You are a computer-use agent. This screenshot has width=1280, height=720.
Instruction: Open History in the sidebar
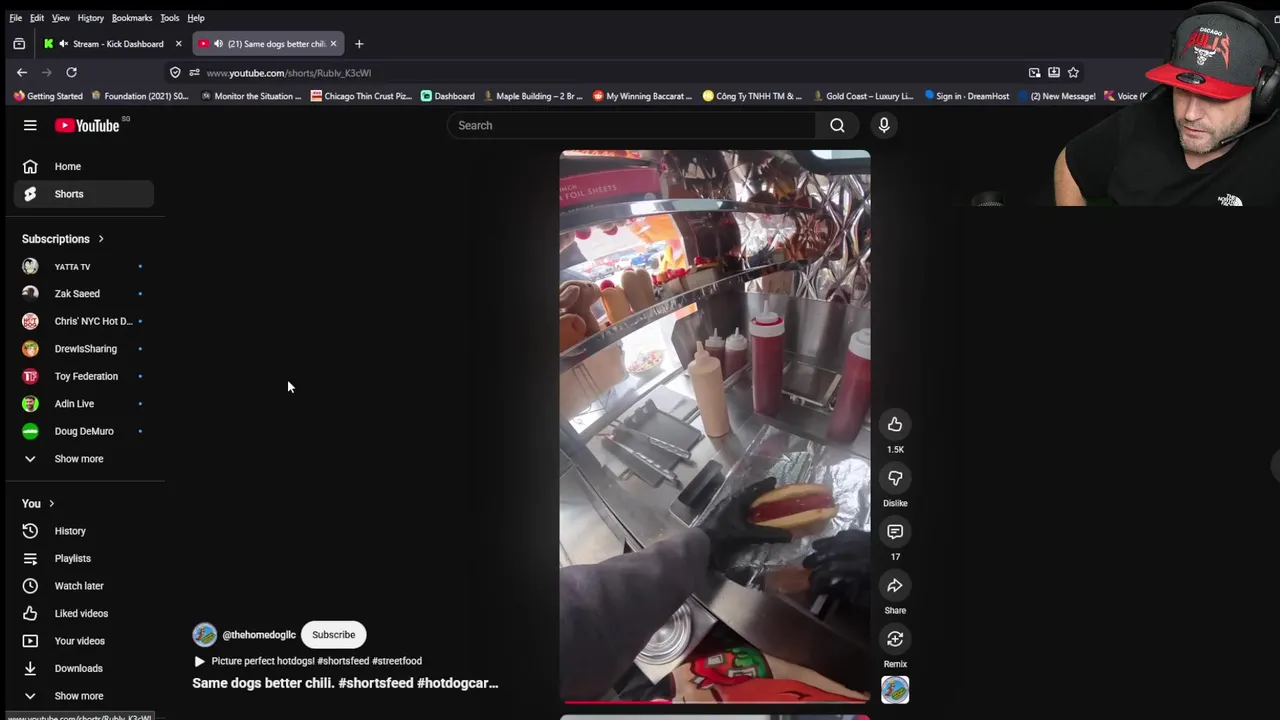84,531
